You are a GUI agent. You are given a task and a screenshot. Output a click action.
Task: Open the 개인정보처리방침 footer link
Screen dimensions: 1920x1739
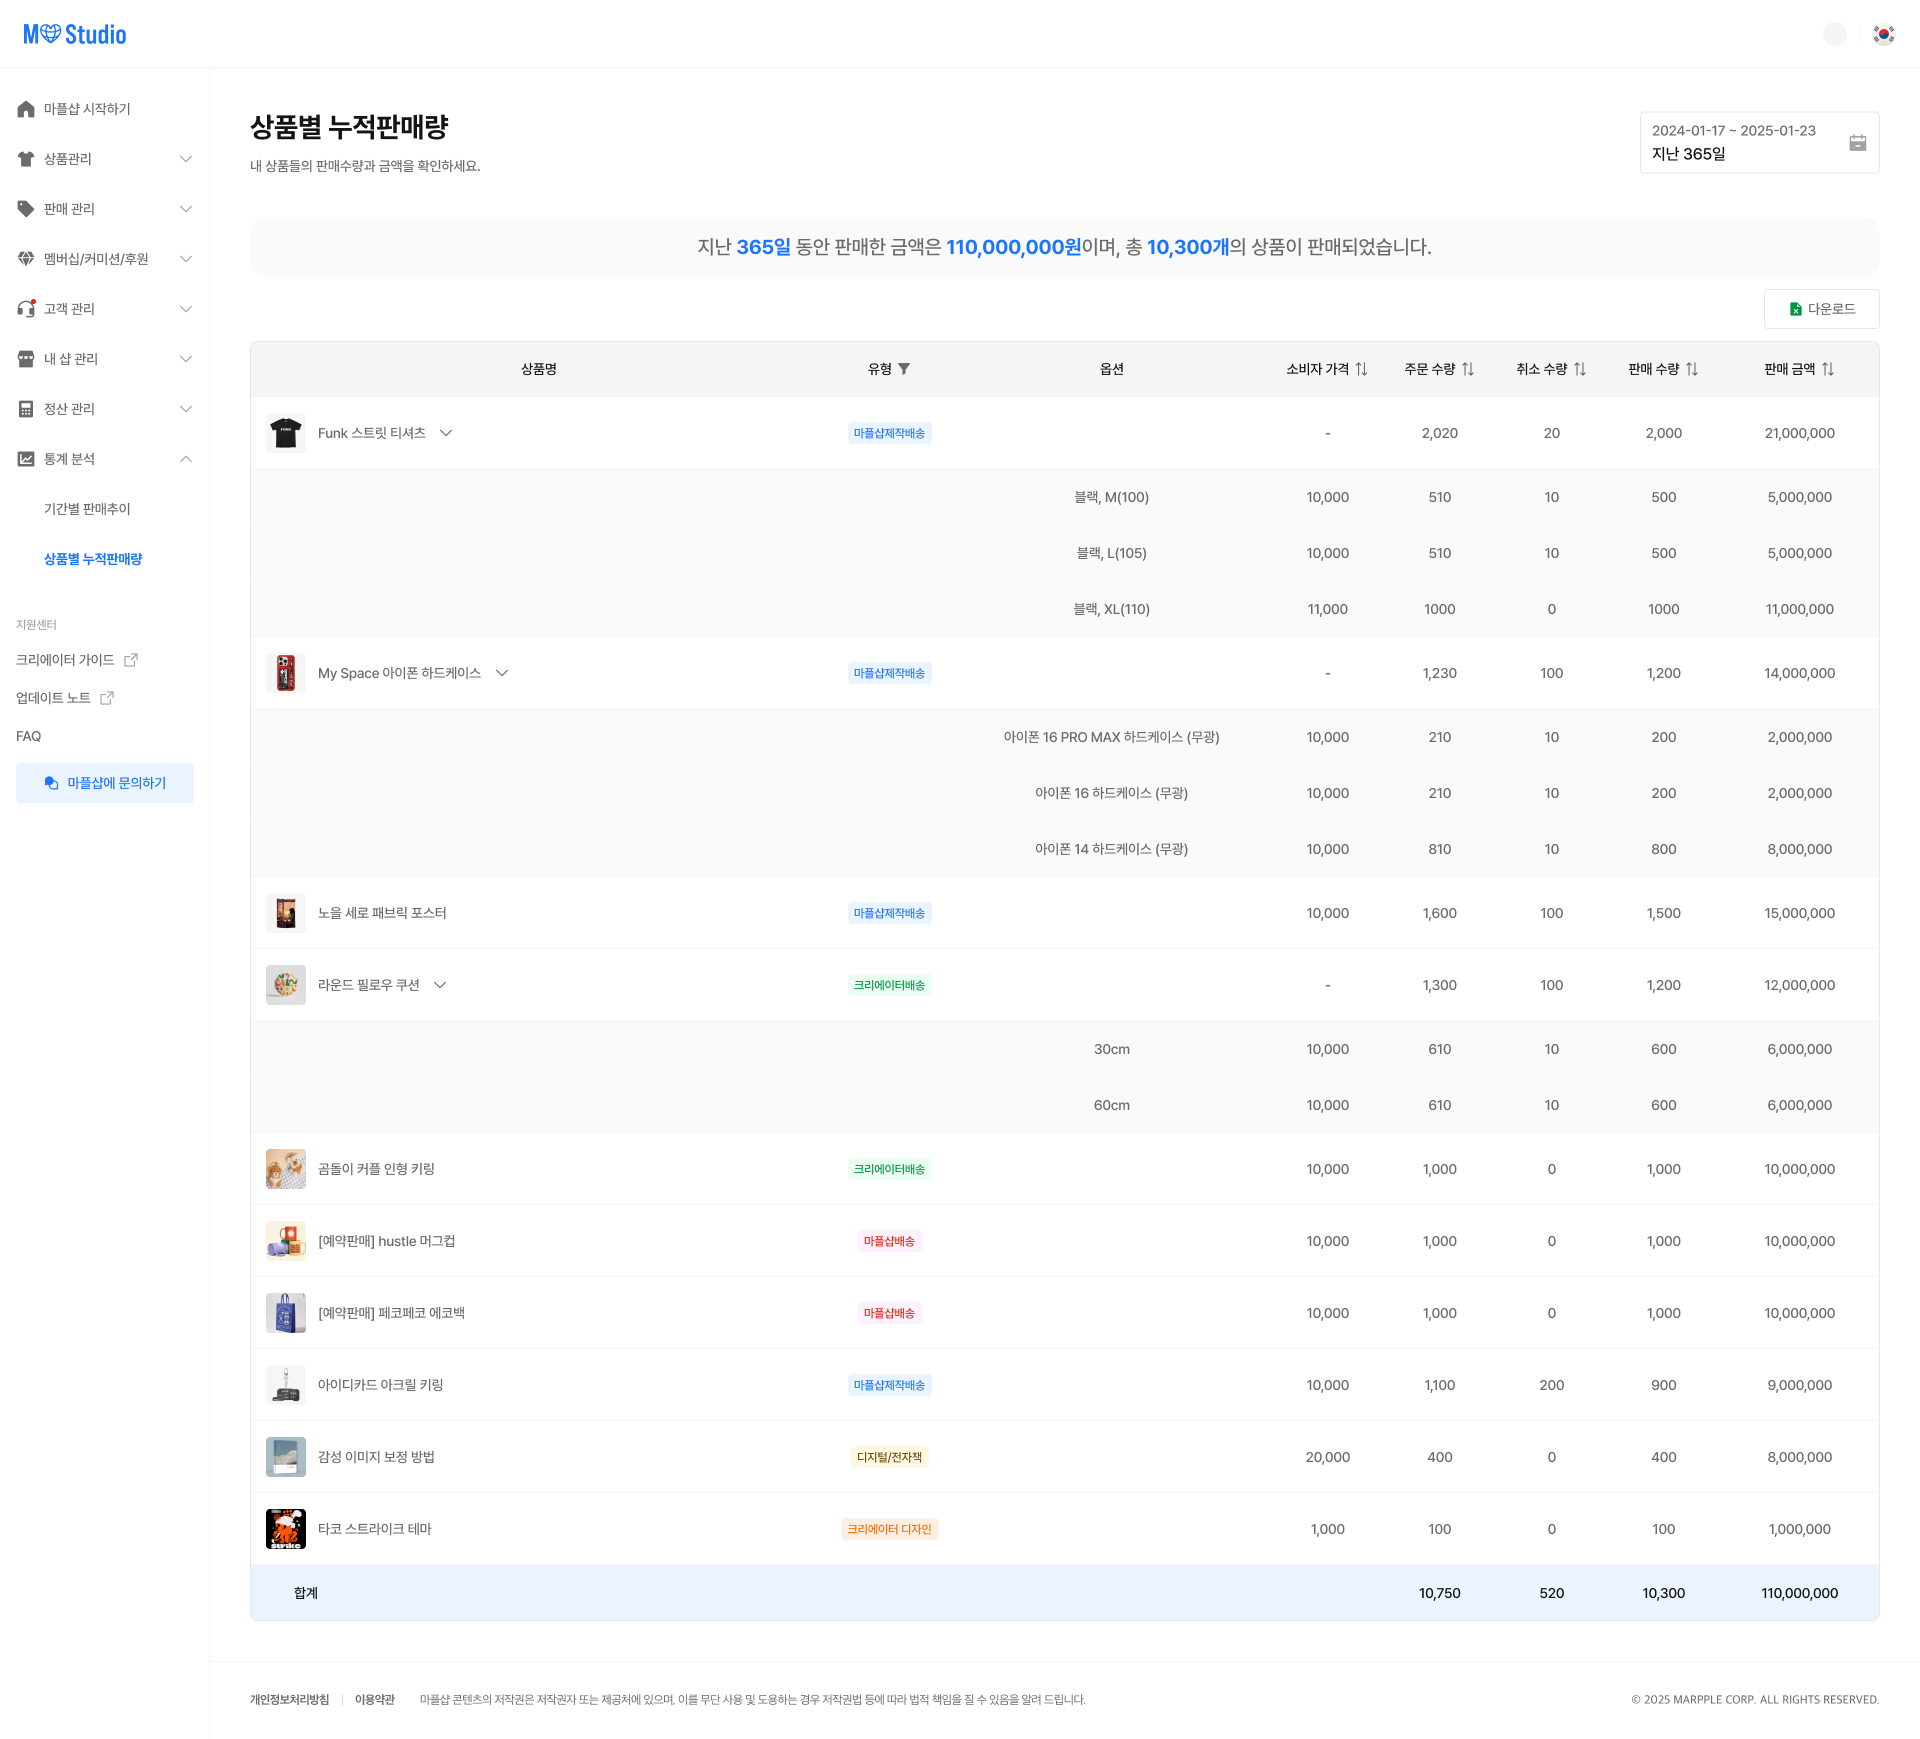[289, 1699]
